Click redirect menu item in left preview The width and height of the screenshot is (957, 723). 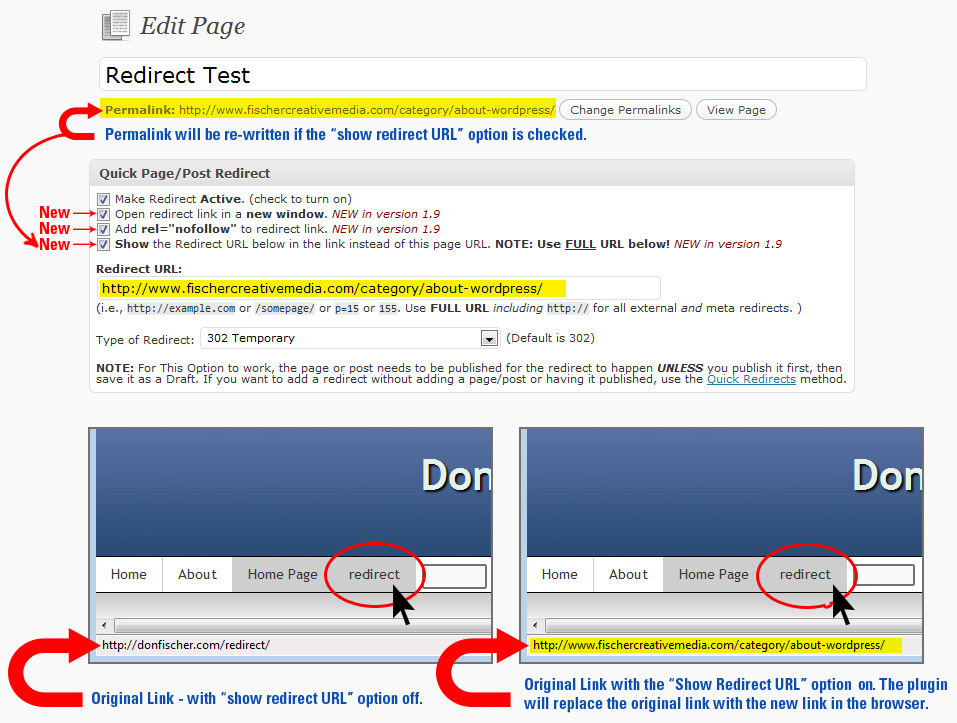pos(374,574)
